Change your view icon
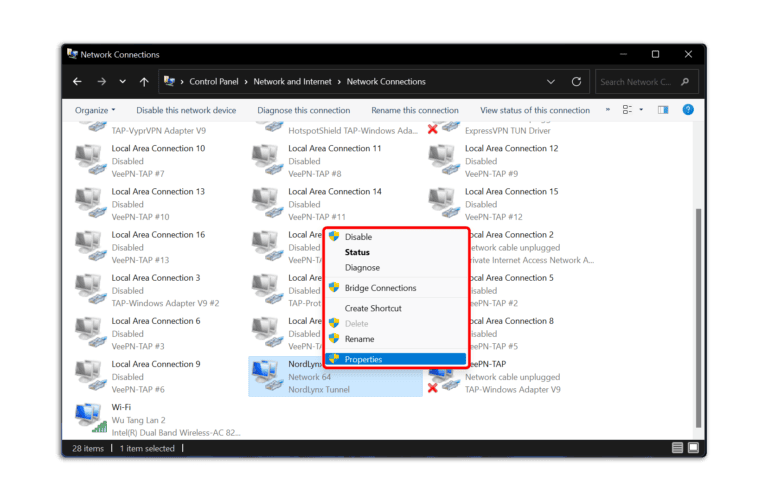 coord(627,110)
